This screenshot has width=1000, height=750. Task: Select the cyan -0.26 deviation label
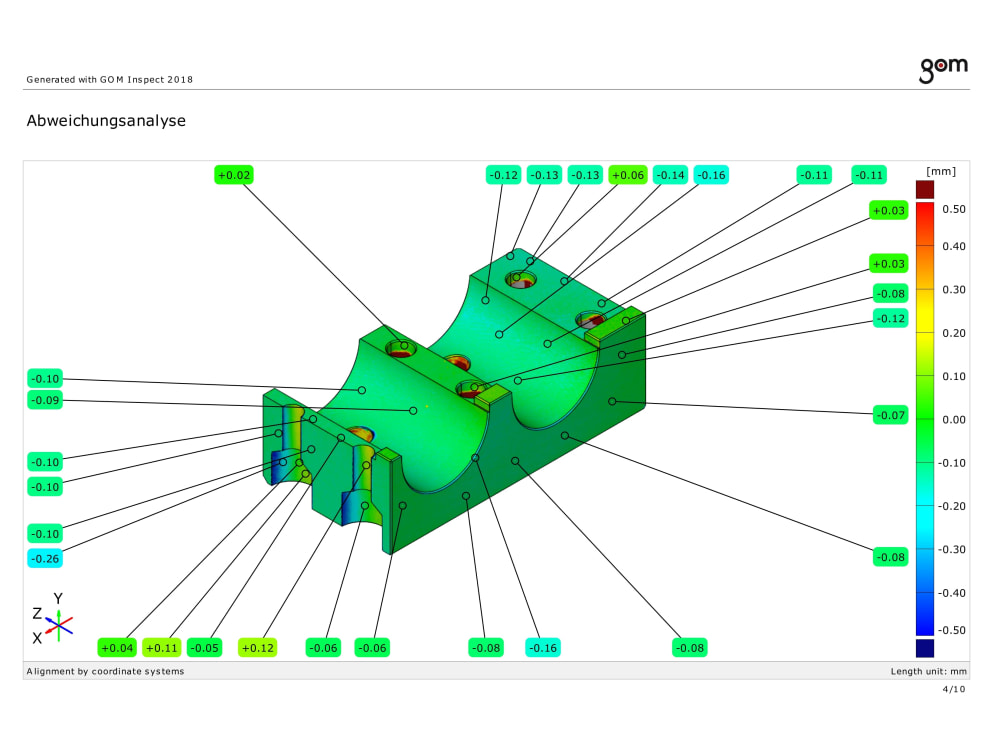pos(45,559)
